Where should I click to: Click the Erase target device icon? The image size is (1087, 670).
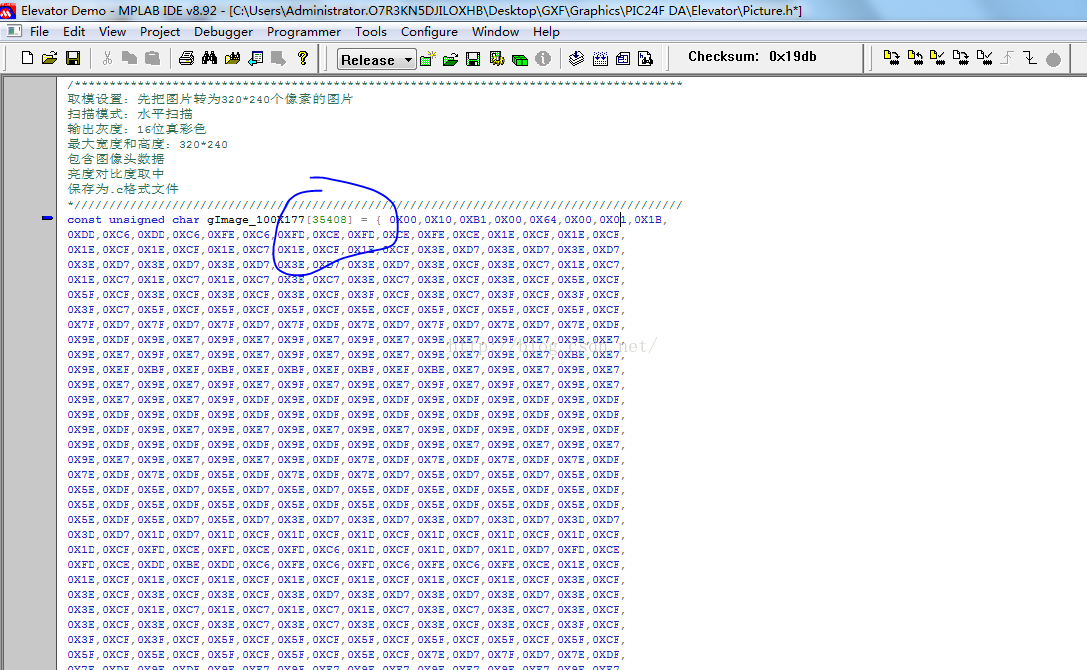coord(961,58)
